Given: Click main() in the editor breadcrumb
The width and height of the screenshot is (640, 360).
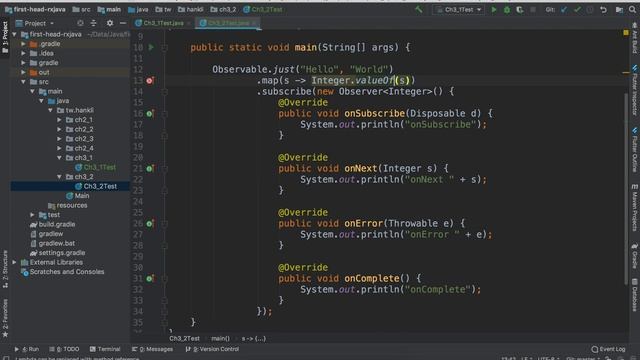Looking at the screenshot, I should 220,338.
